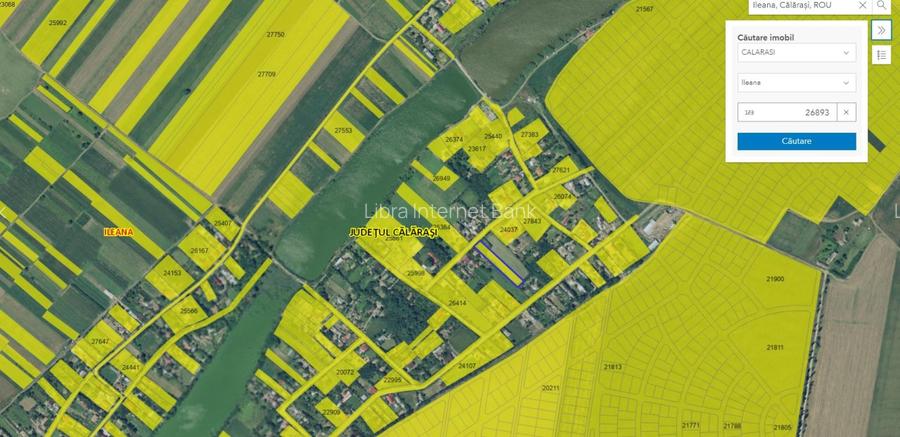
Task: Click the cadastral number input field
Action: click(787, 113)
